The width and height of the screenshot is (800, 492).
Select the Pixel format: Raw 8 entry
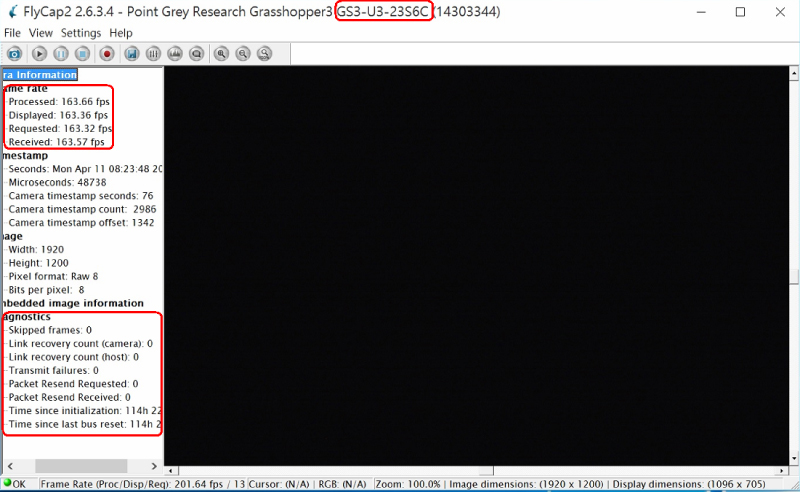click(53, 276)
